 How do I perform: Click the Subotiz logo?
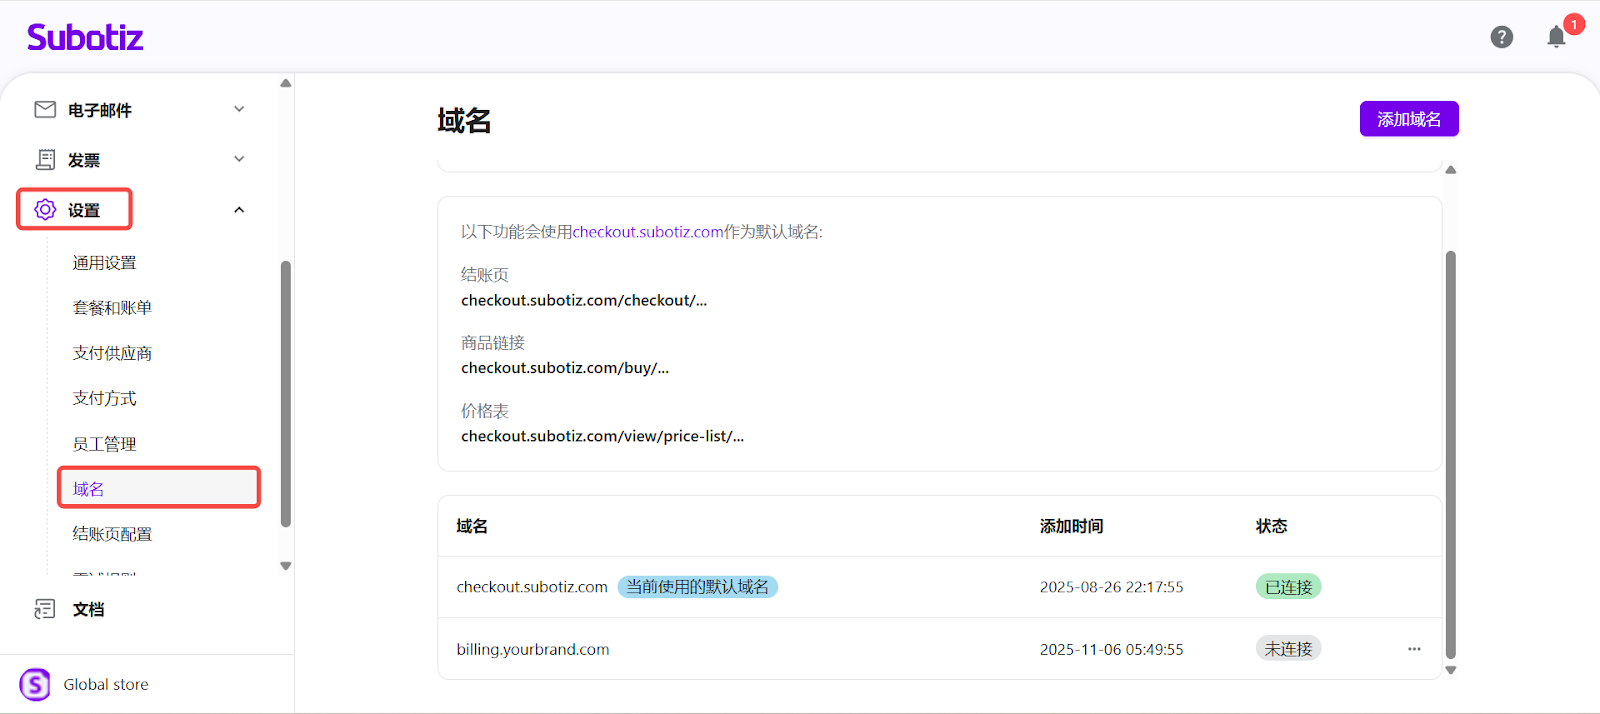pyautogui.click(x=85, y=38)
